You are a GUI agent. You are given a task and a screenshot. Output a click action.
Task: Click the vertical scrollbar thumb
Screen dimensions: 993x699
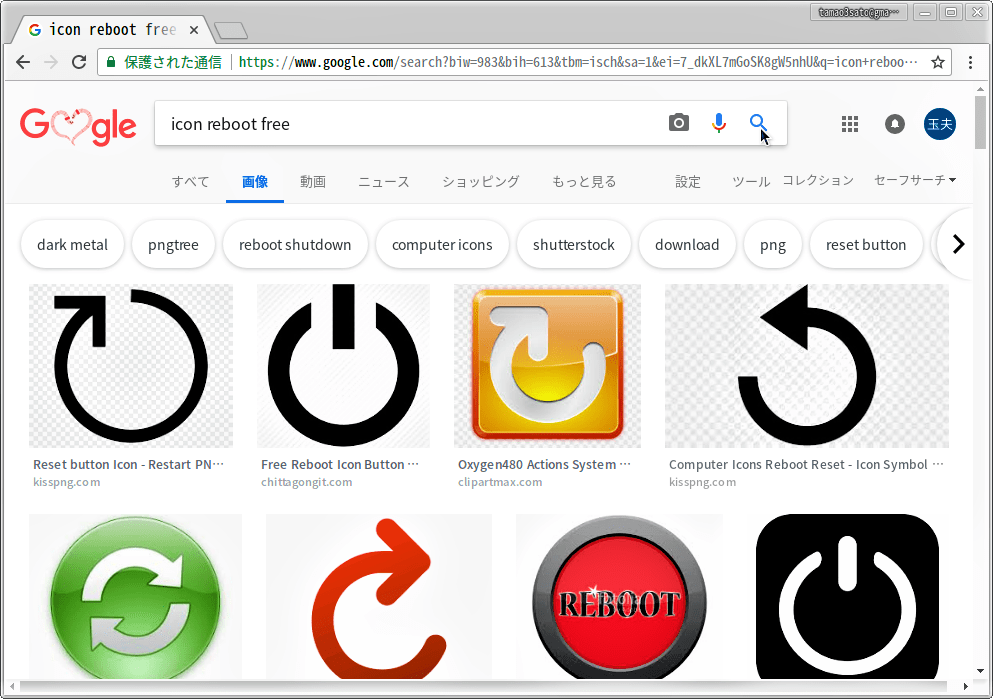coord(980,122)
